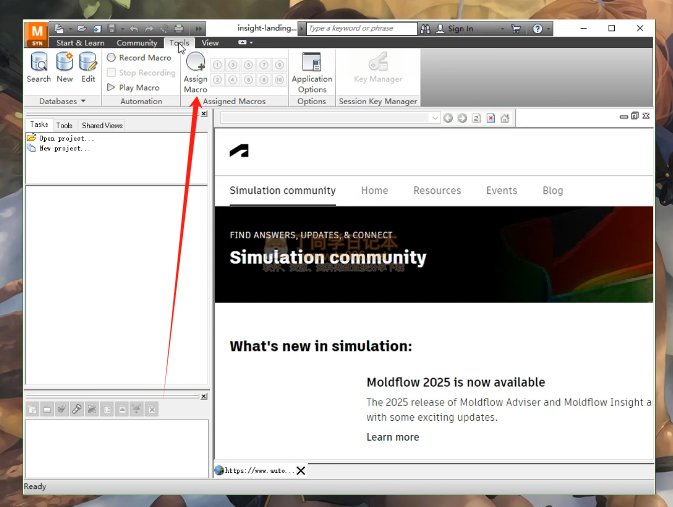The height and width of the screenshot is (507, 673).
Task: Switch to the View ribbon tab
Action: 210,43
